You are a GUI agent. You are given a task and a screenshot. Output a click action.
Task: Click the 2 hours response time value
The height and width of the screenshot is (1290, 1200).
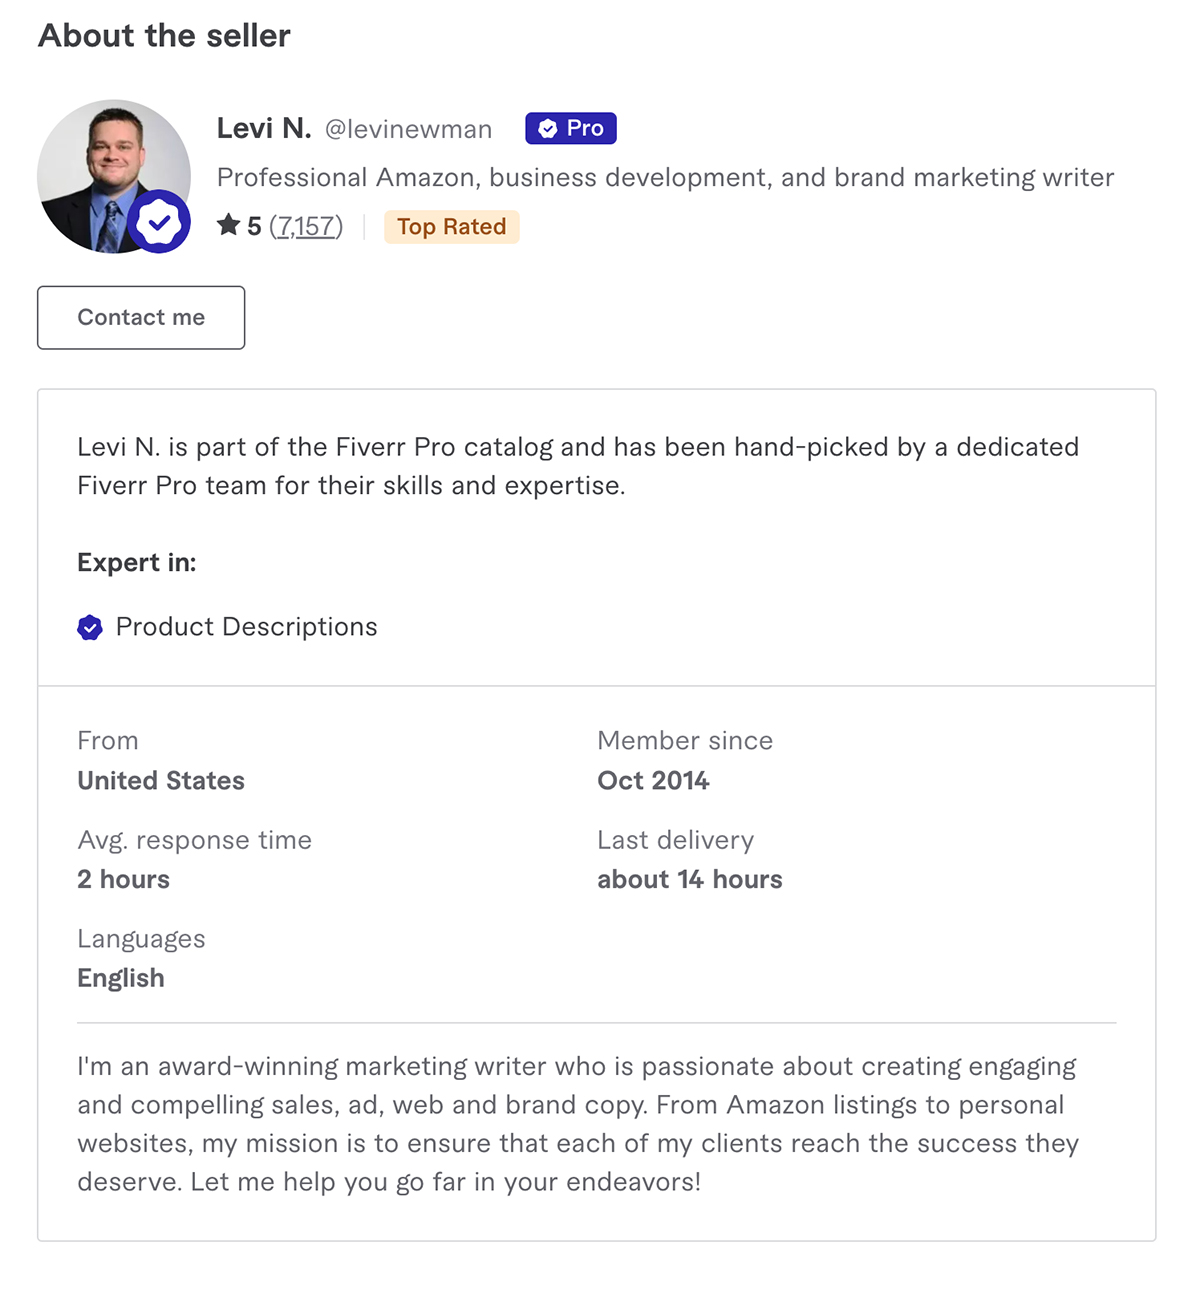tap(124, 880)
